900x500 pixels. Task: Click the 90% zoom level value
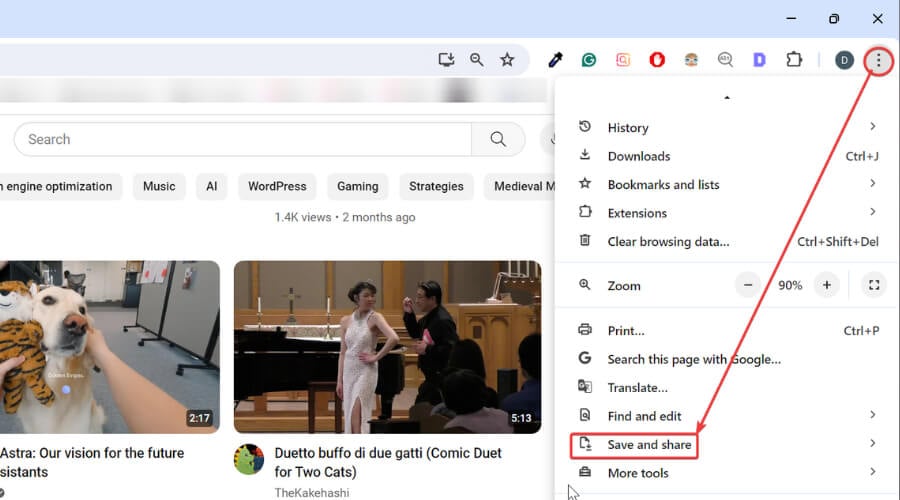click(x=790, y=285)
